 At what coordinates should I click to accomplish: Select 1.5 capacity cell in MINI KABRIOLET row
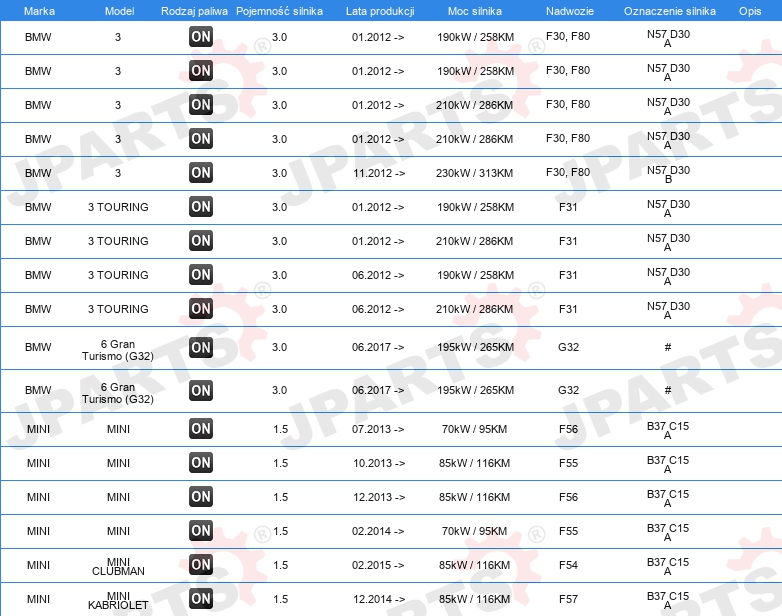tap(281, 599)
